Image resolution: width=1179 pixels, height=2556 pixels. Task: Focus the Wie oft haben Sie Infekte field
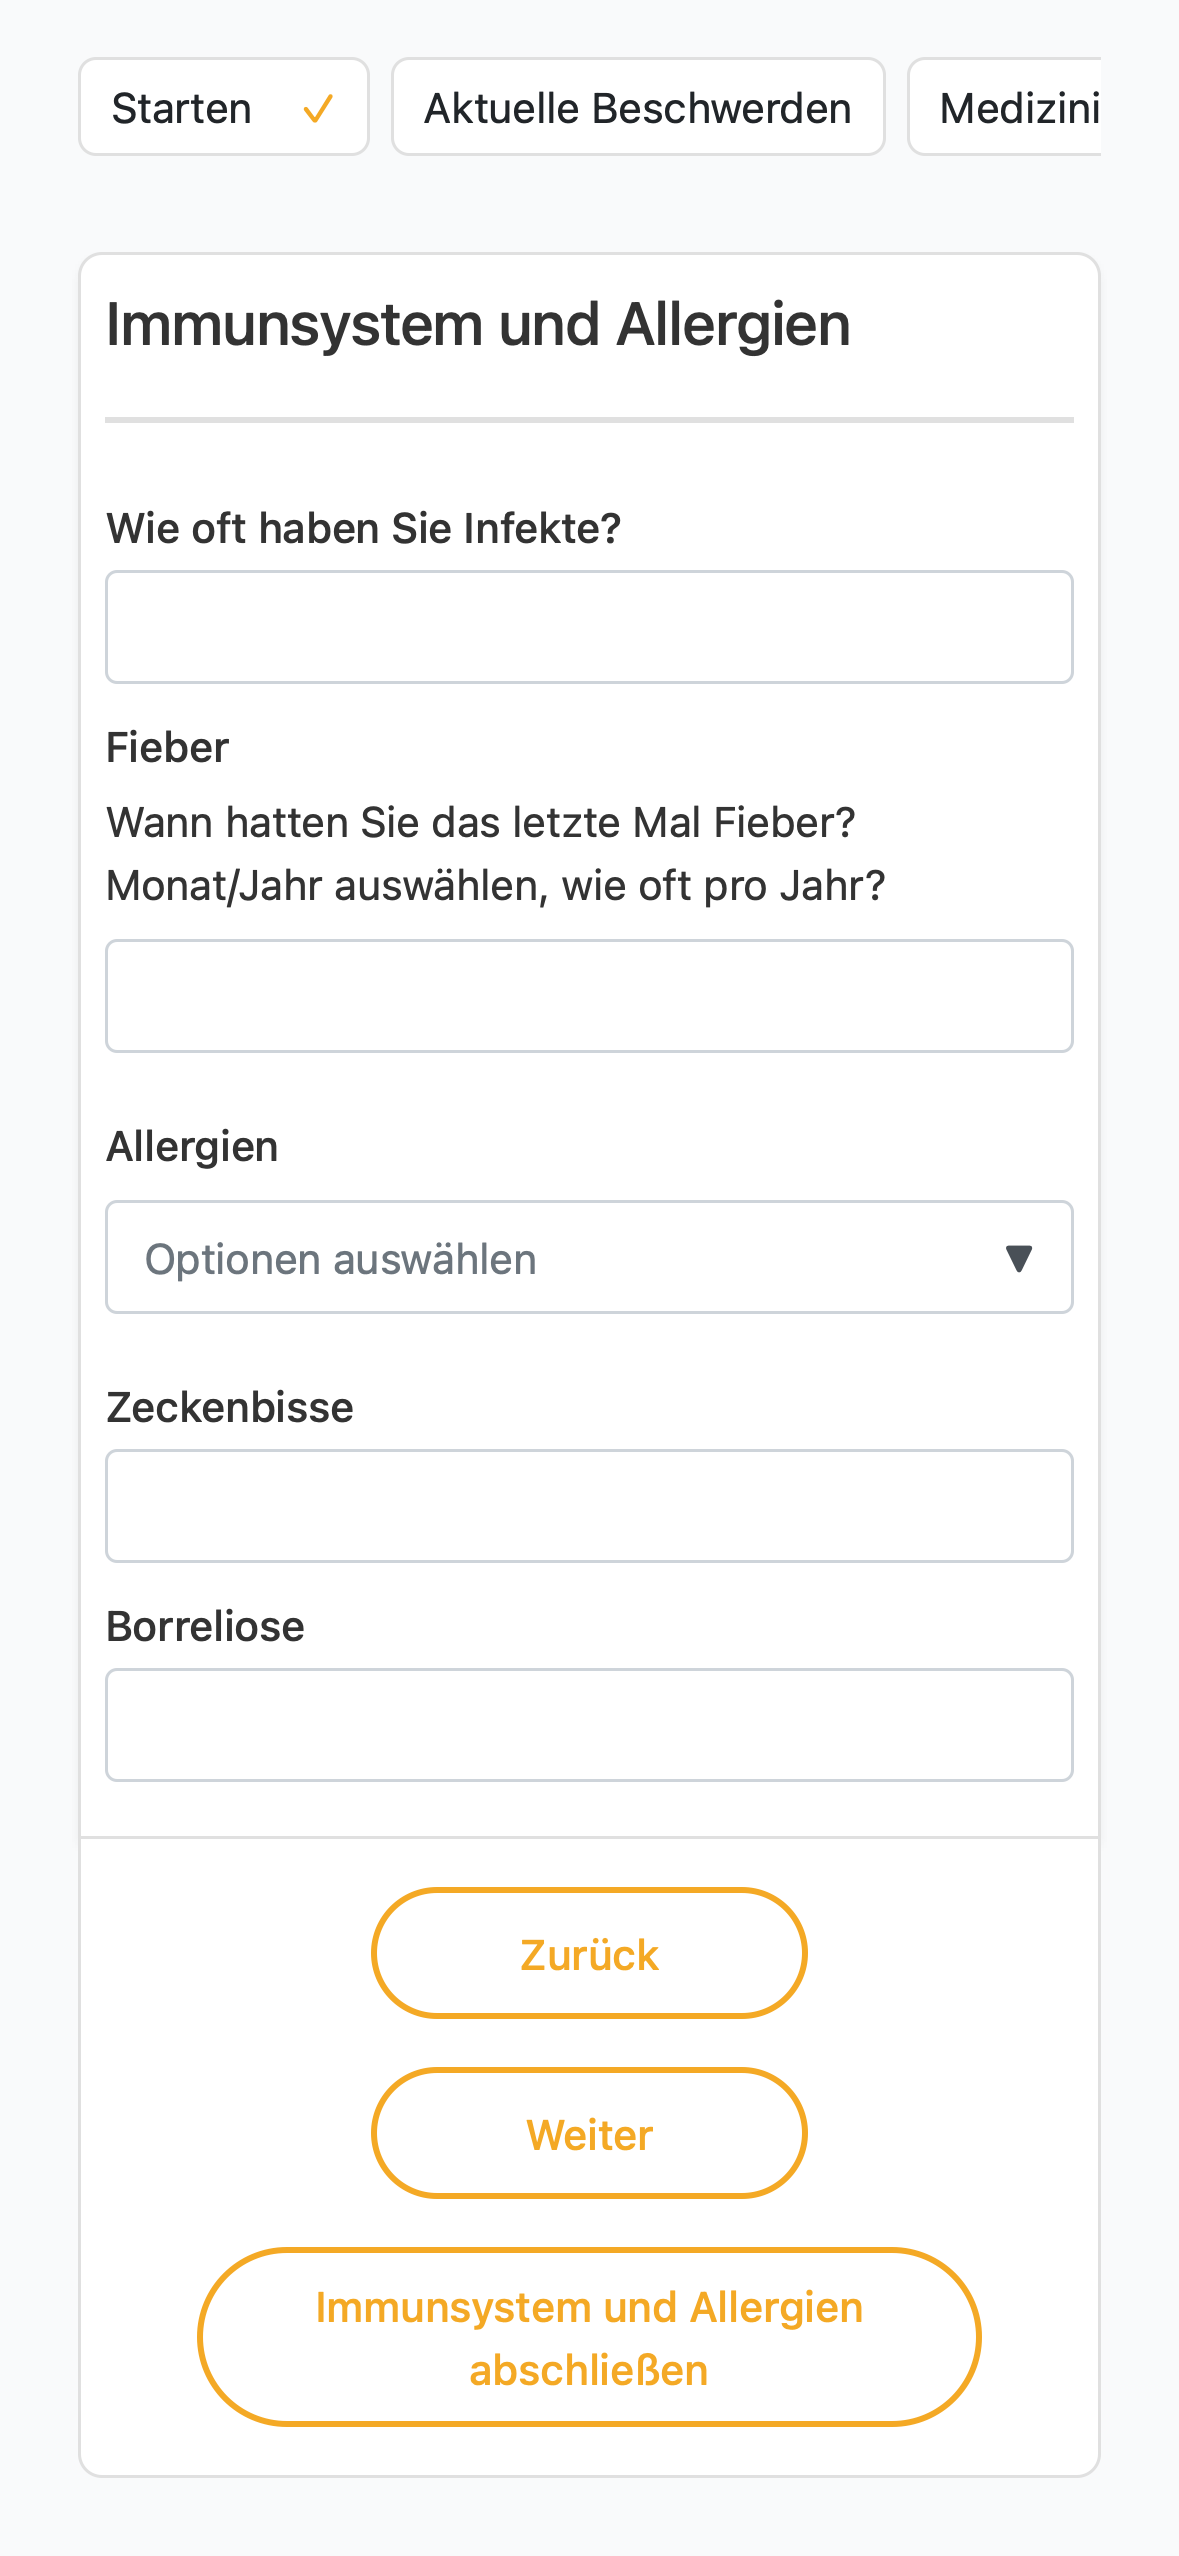coord(589,627)
